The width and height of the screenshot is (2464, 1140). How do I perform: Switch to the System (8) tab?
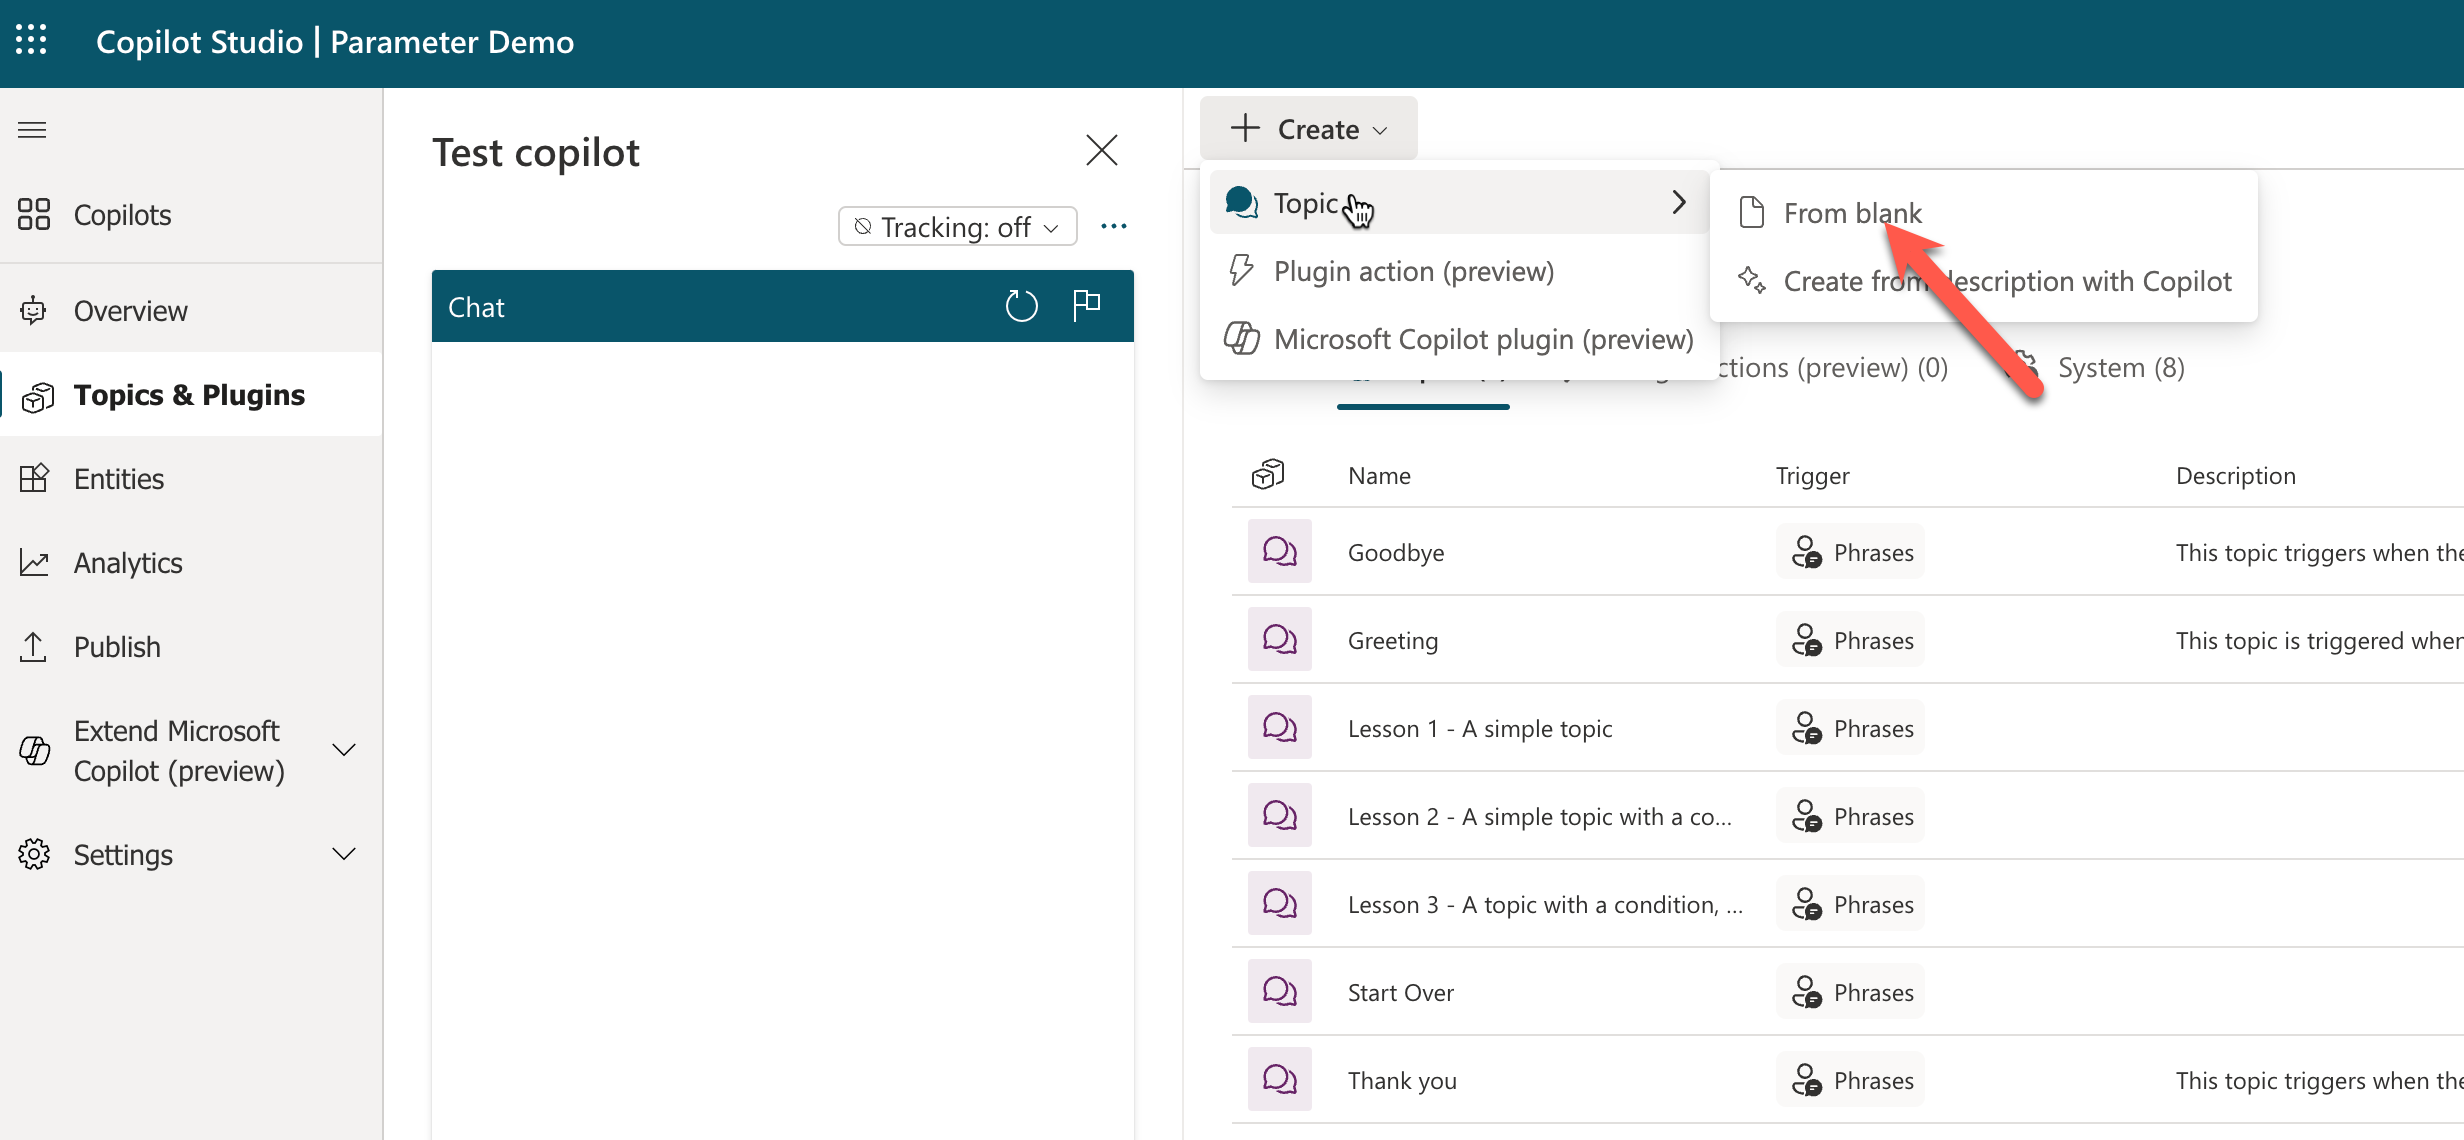2121,367
